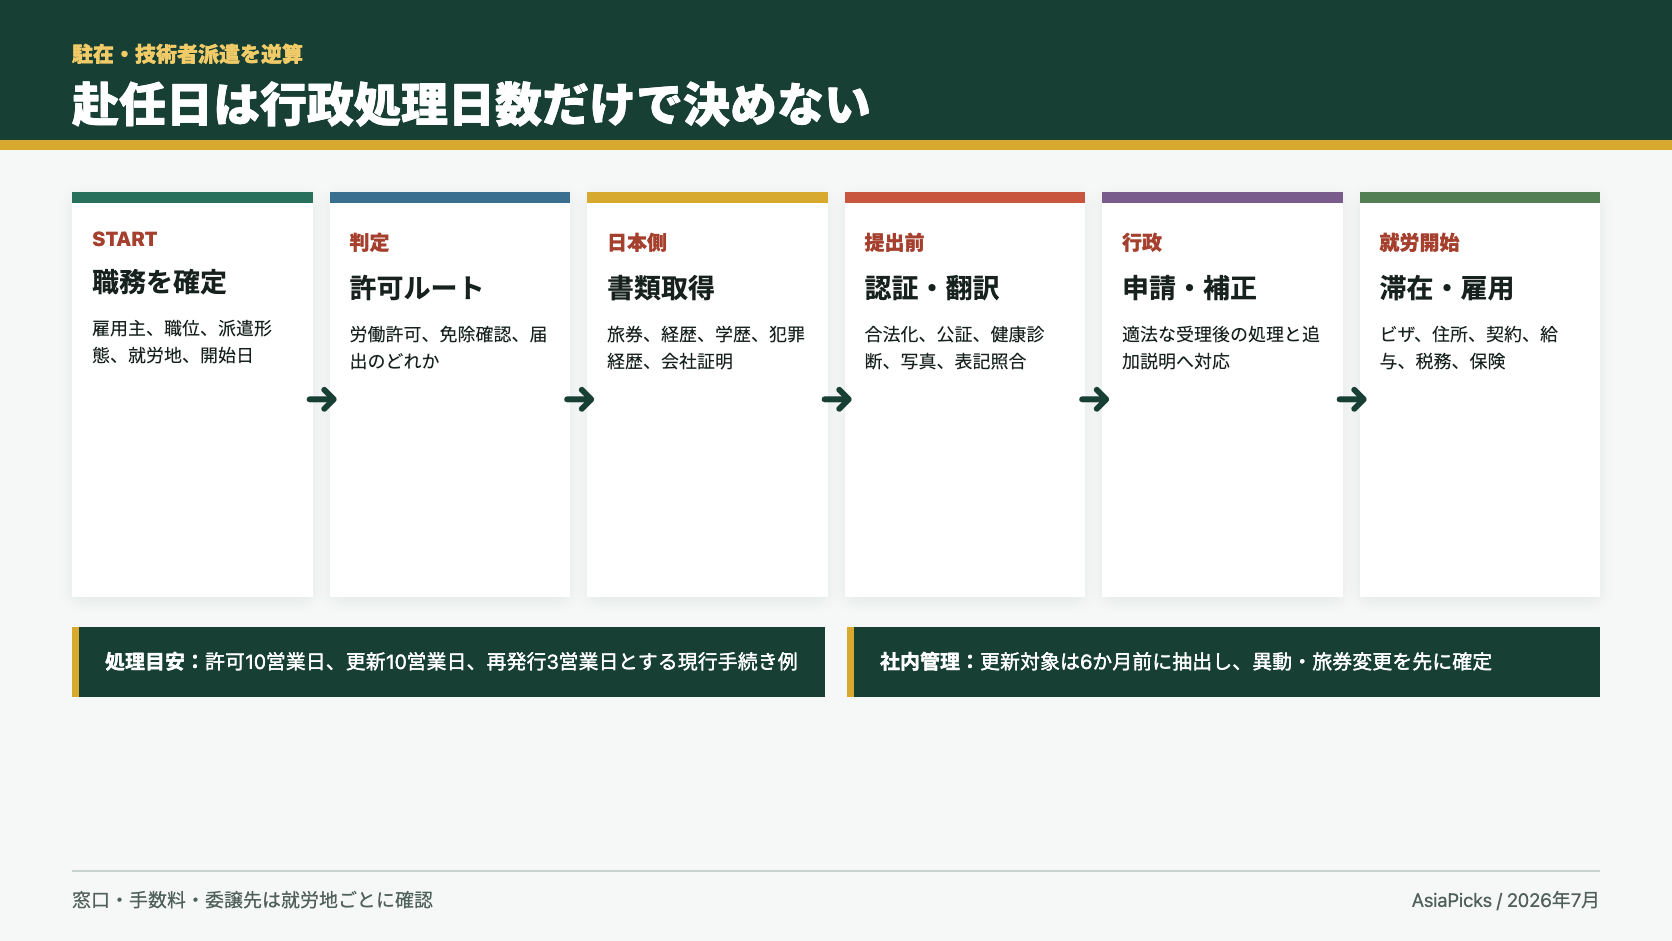The width and height of the screenshot is (1672, 941).
Task: Click the subtitle 駐在・技術者派遣を逆算
Action: [x=187, y=54]
